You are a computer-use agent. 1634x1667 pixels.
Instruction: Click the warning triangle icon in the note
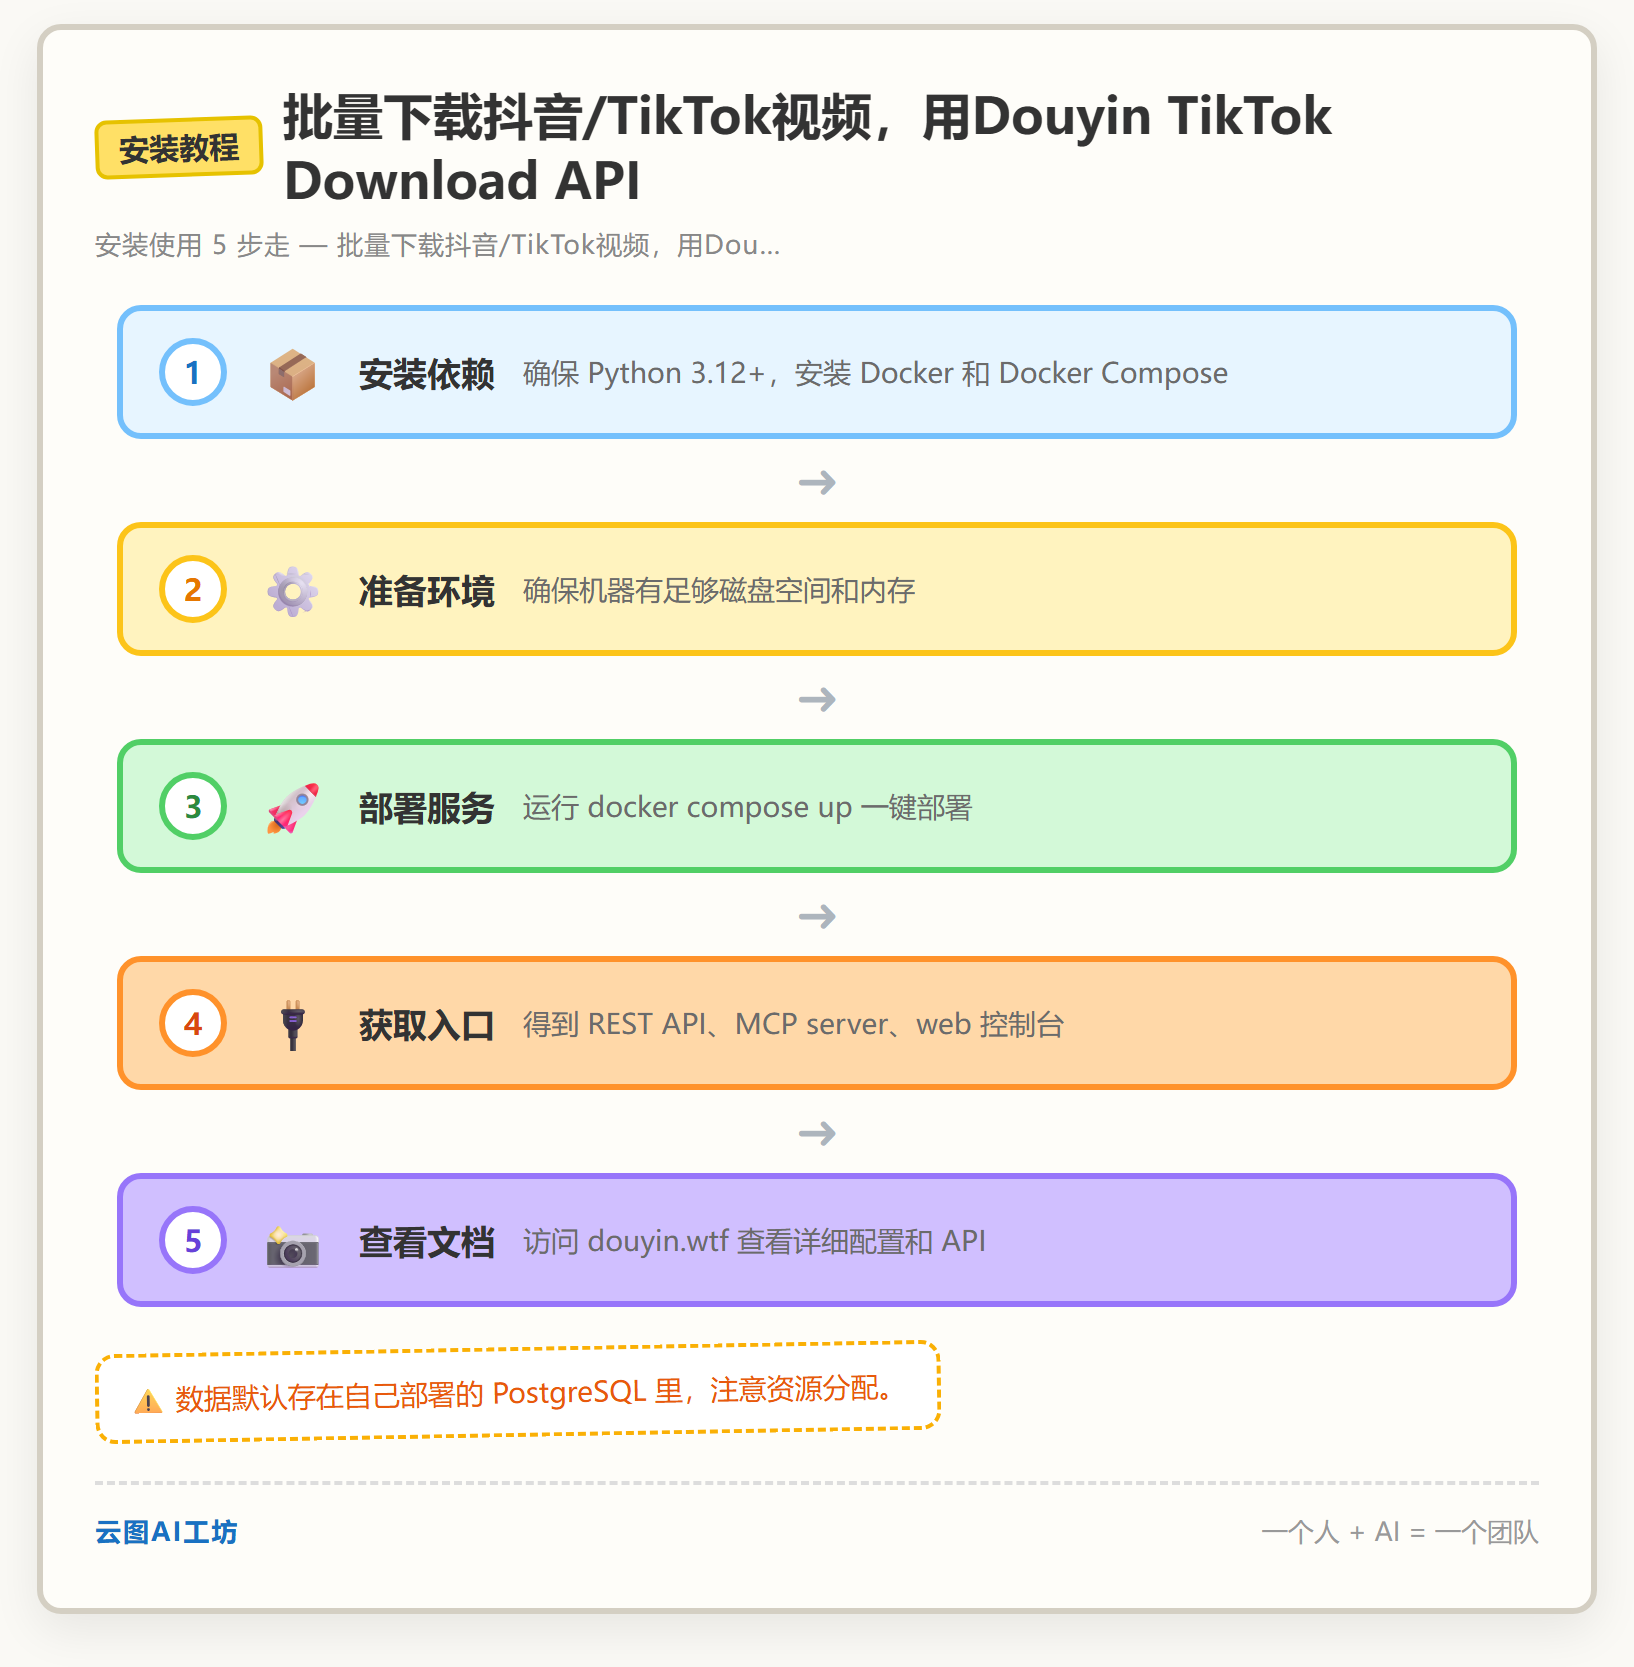[x=148, y=1401]
